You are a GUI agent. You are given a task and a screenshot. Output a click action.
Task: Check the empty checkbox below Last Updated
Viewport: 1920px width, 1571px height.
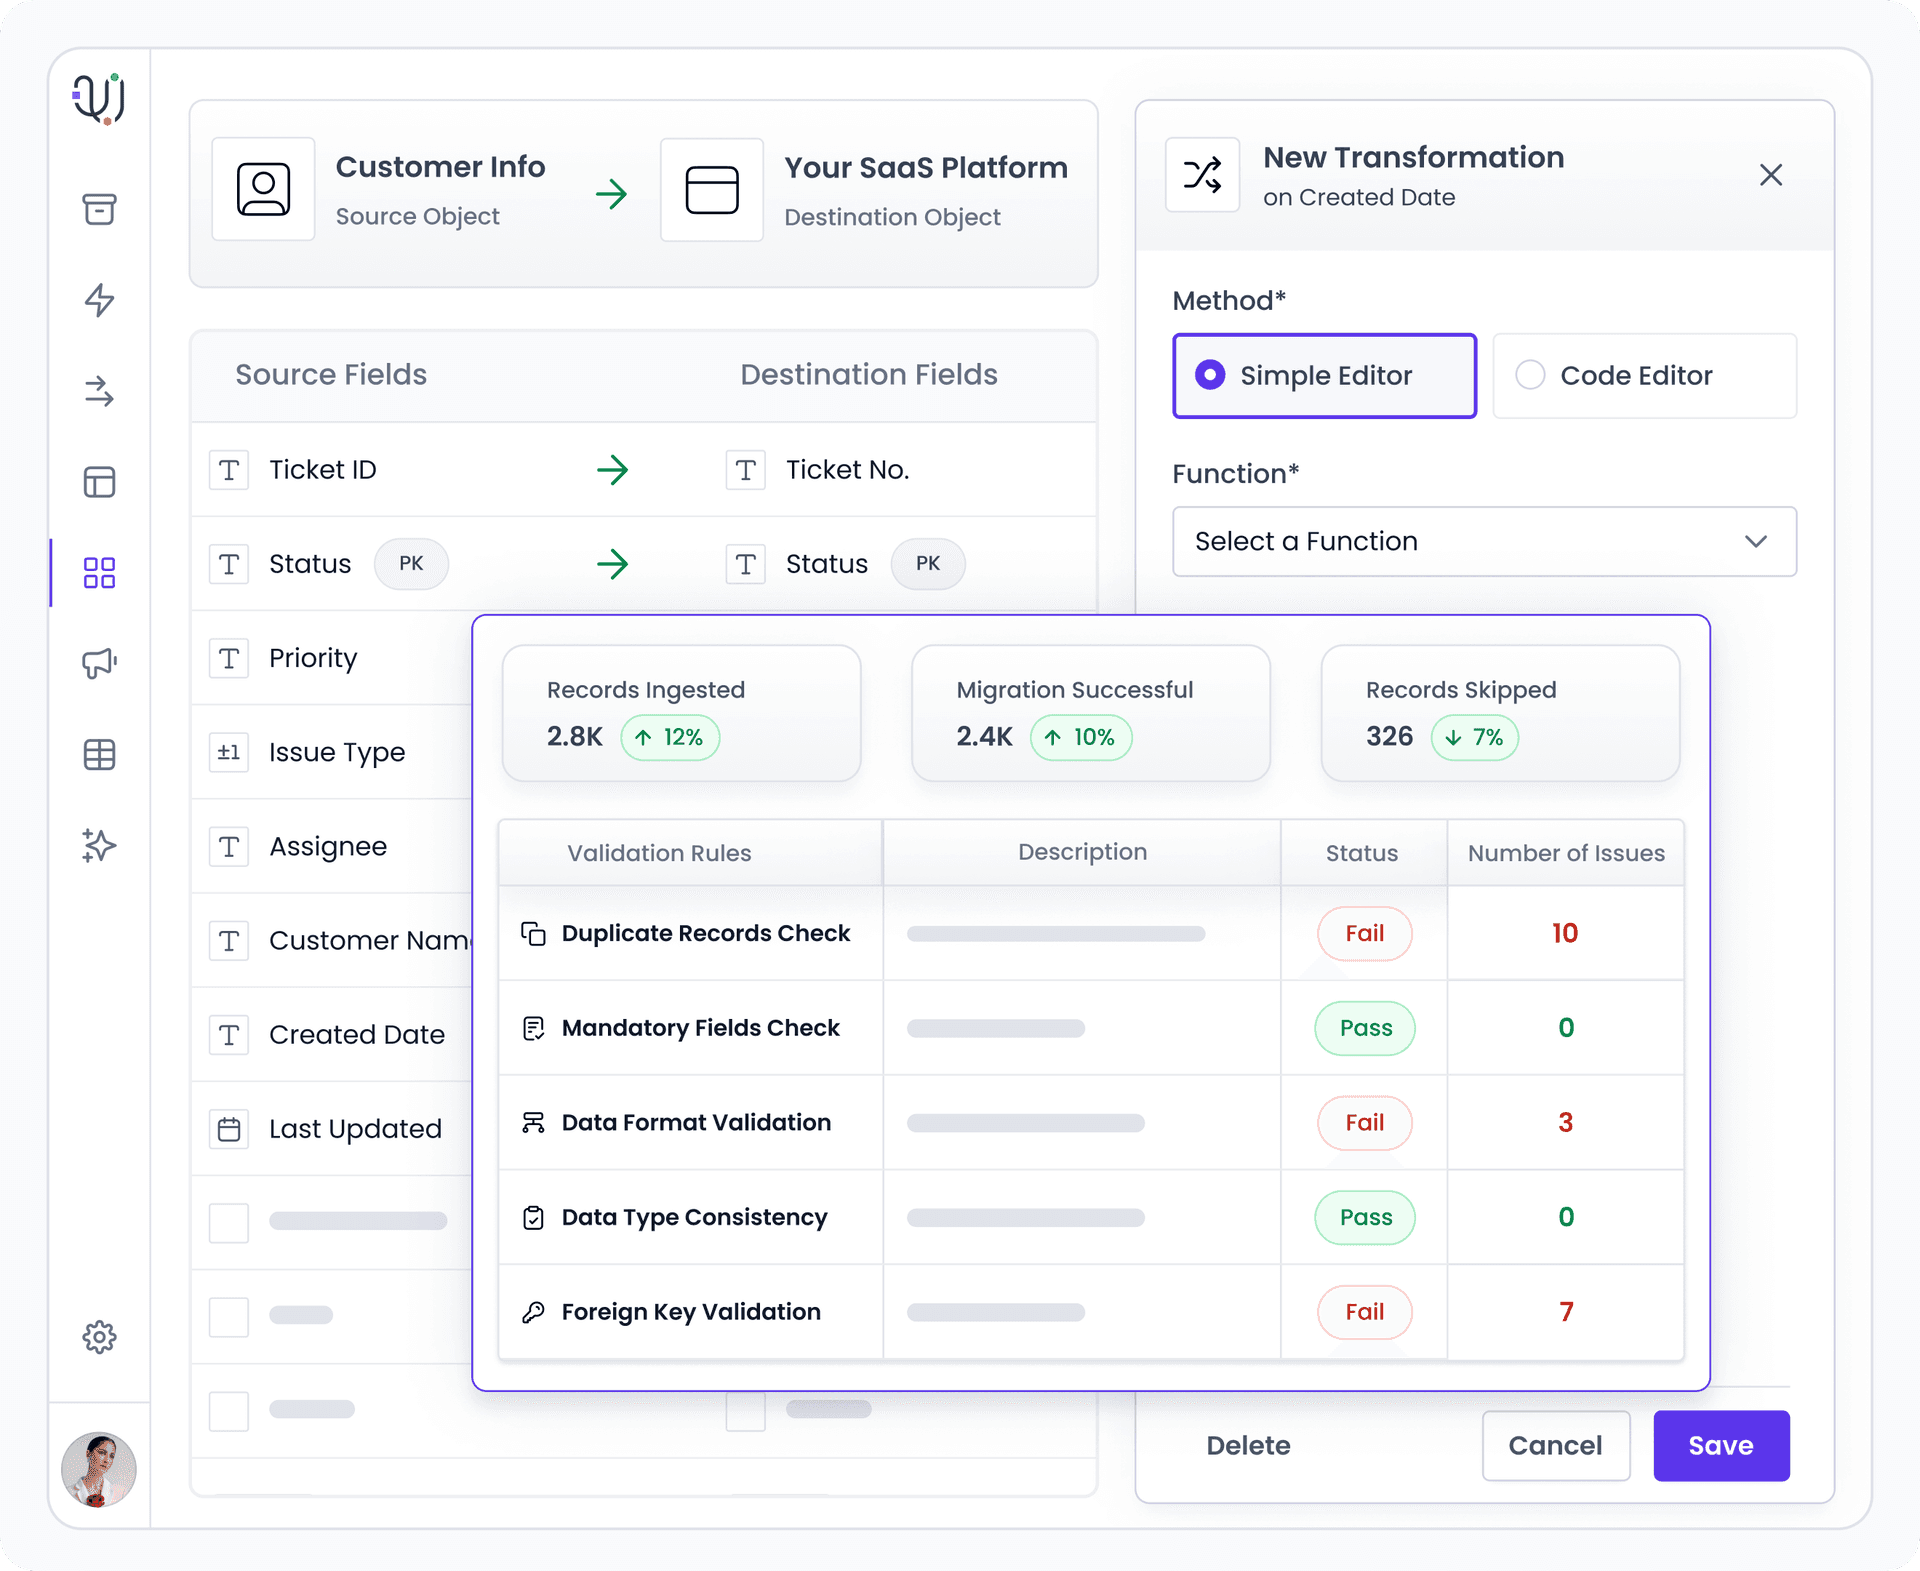pos(229,1221)
